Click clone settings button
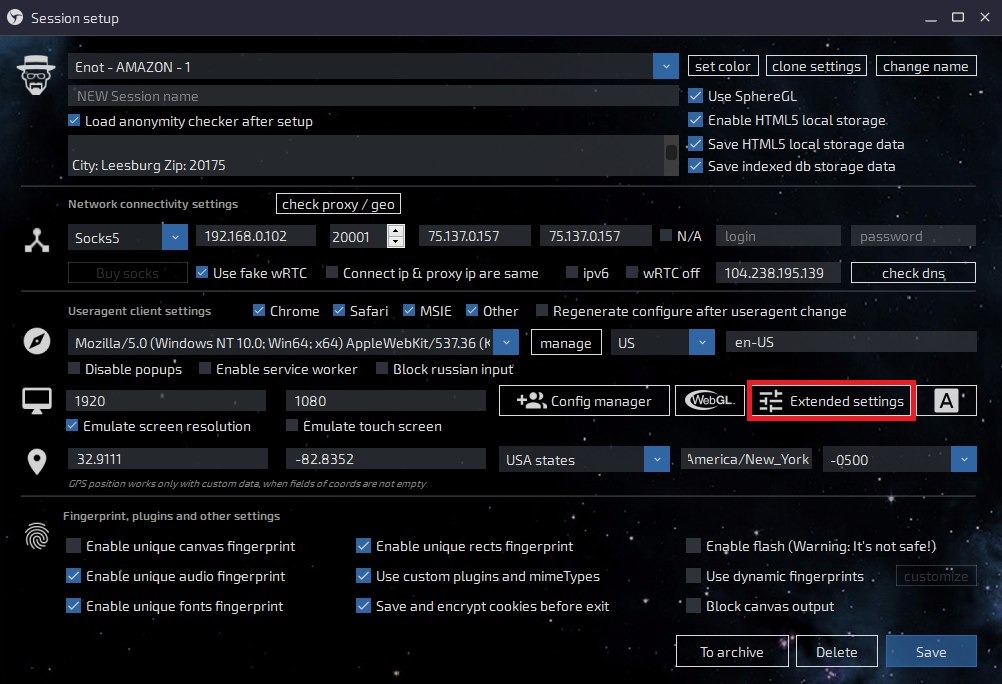This screenshot has height=684, width=1002. tap(816, 66)
